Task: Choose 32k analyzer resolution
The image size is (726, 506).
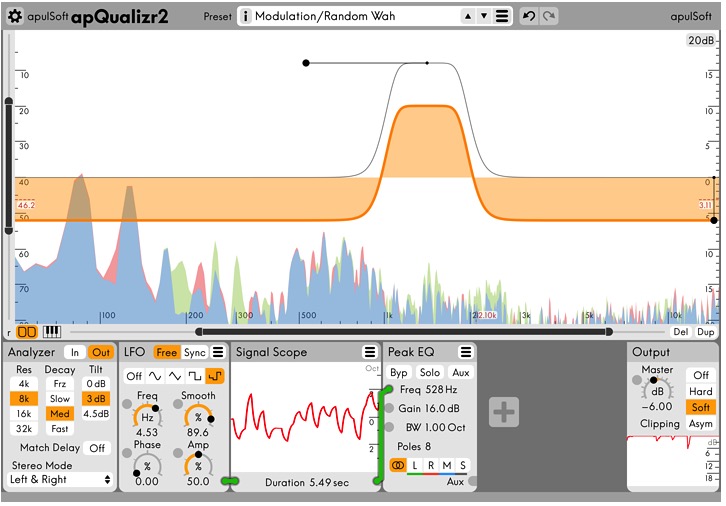Action: tap(24, 429)
